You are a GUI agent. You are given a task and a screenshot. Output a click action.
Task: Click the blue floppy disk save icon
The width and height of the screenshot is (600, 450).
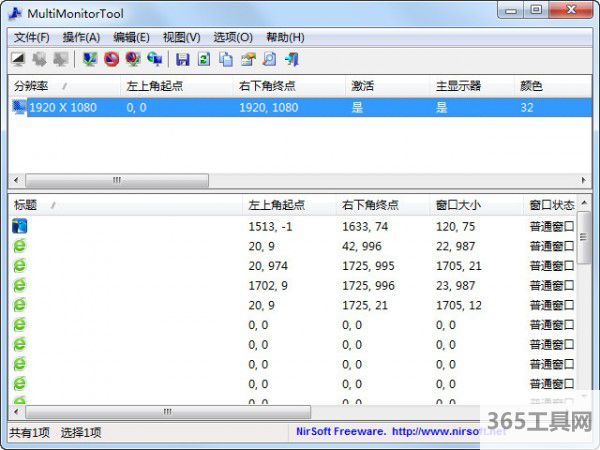pyautogui.click(x=182, y=59)
